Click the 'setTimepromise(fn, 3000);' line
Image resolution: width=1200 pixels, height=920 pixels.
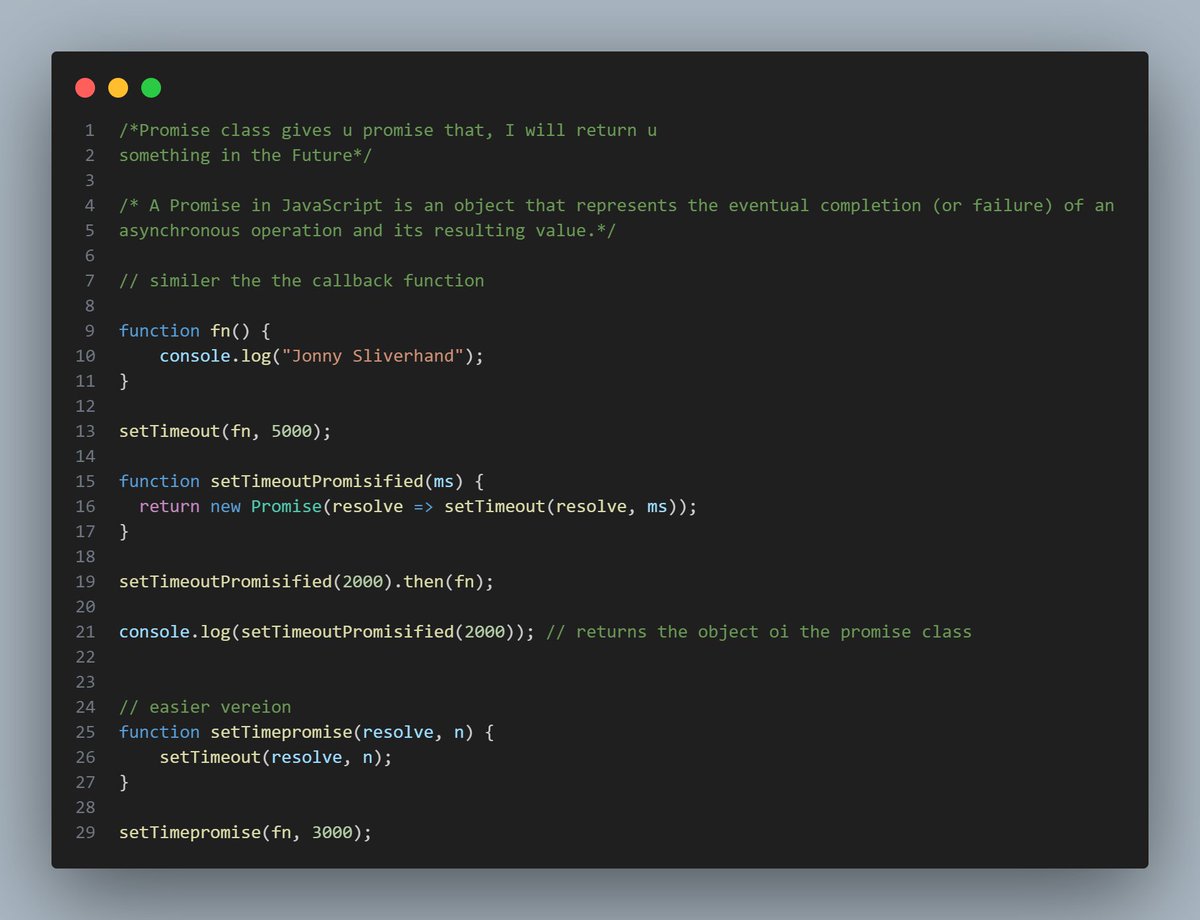(245, 832)
